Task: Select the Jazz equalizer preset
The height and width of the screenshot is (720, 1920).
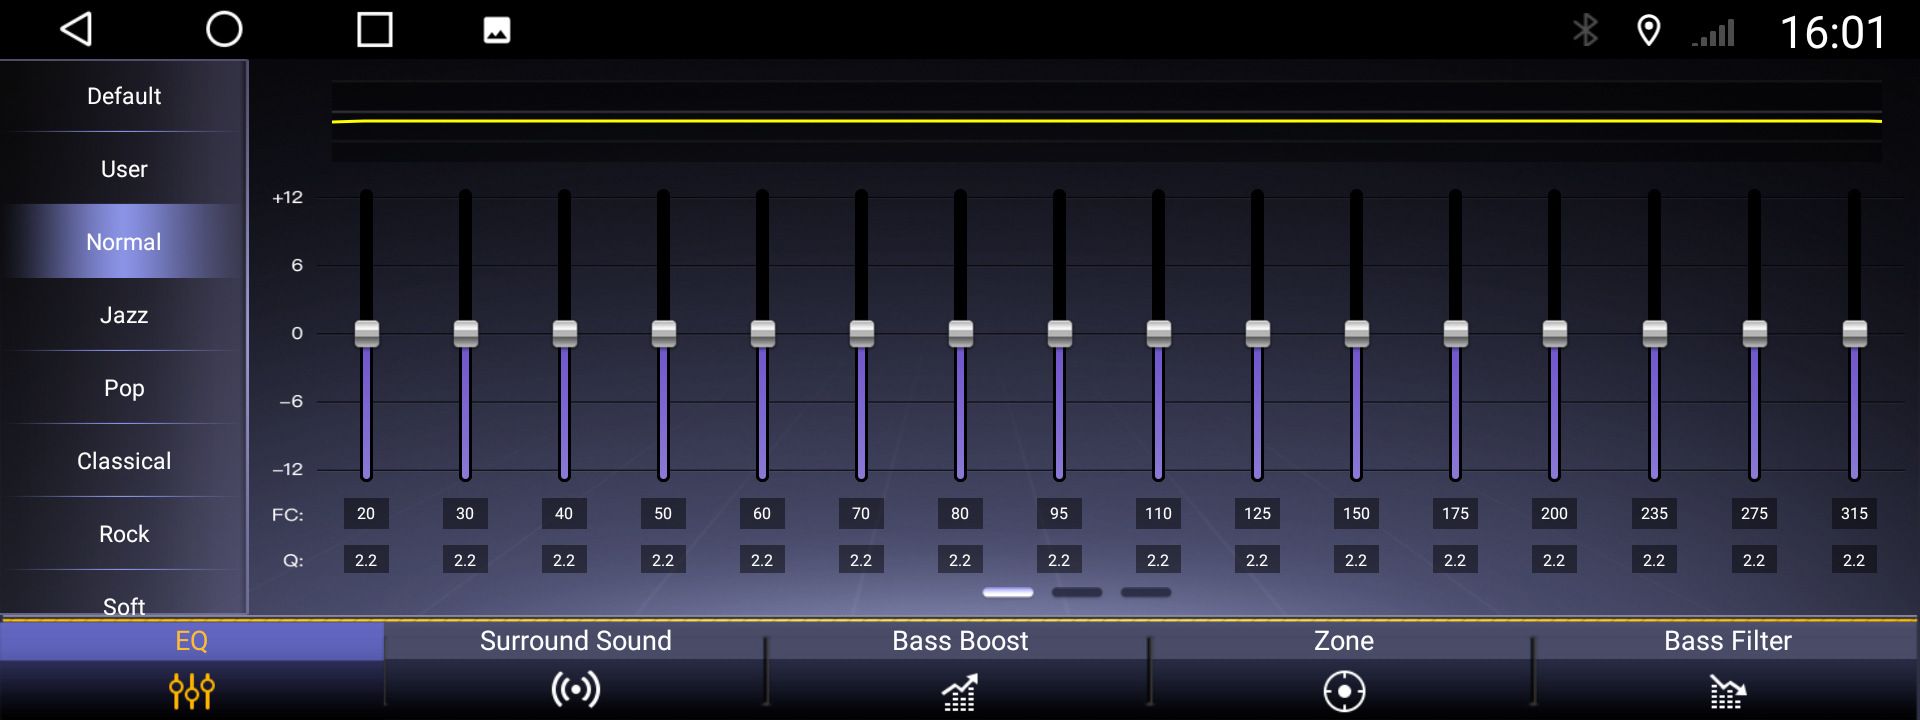Action: point(124,315)
